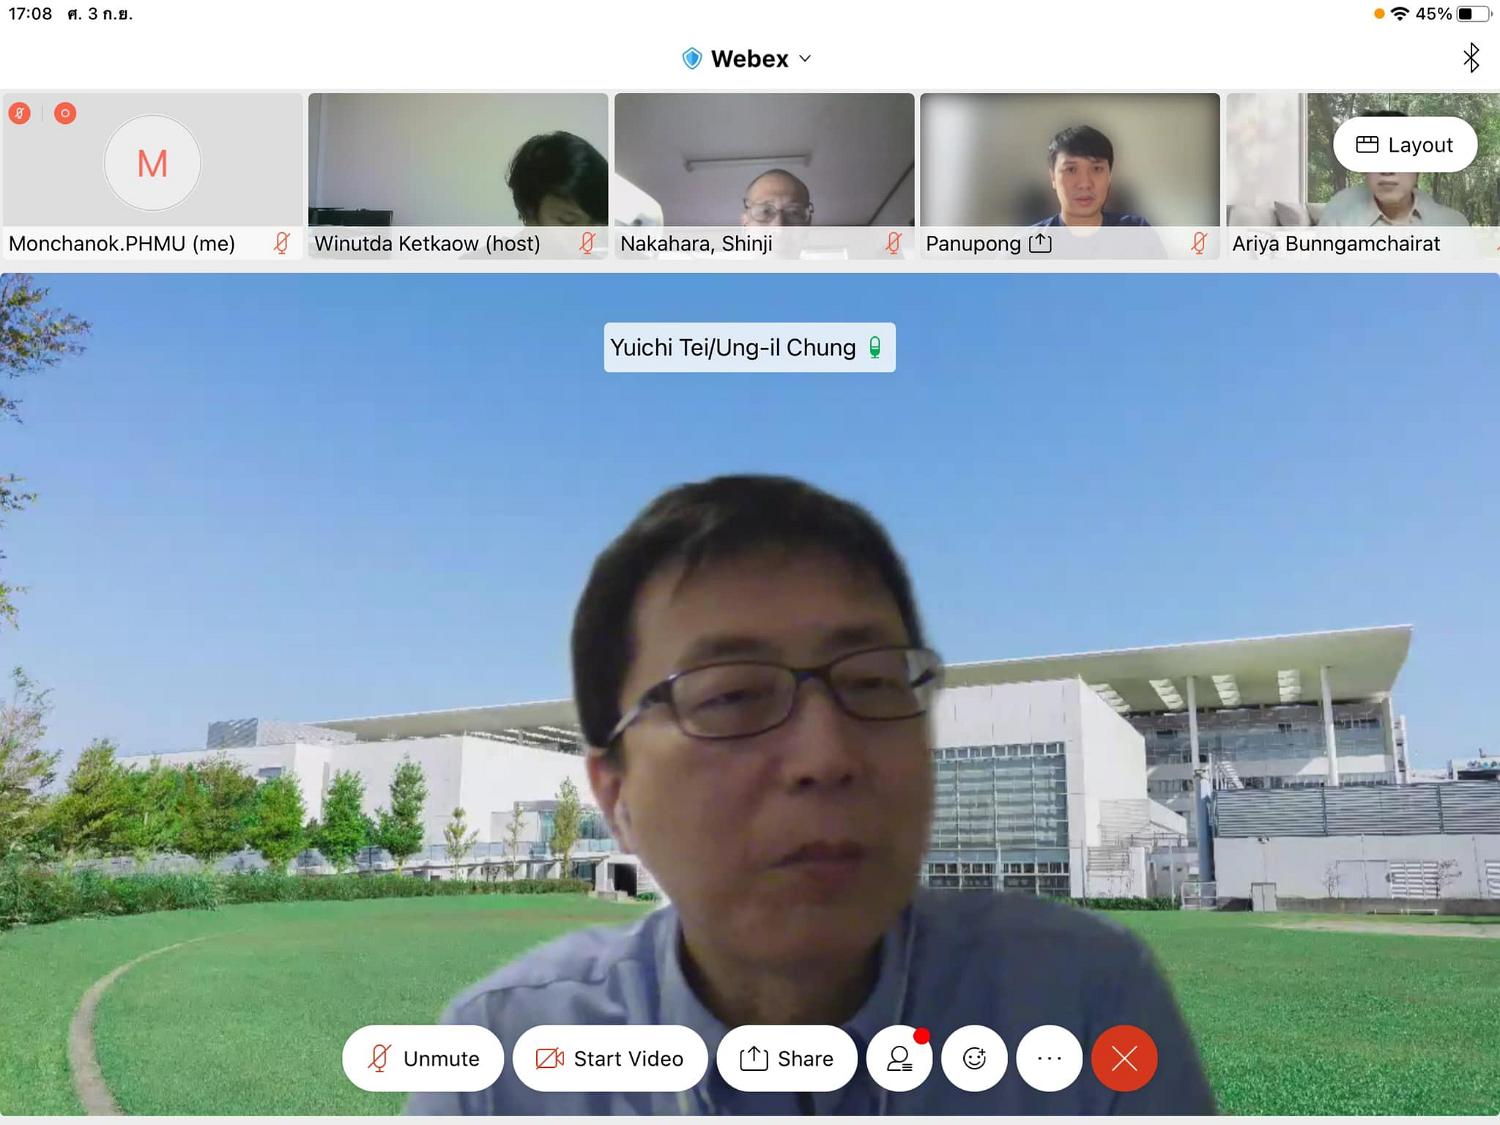
Task: Leave meeting with the red X button
Action: coord(1124,1058)
